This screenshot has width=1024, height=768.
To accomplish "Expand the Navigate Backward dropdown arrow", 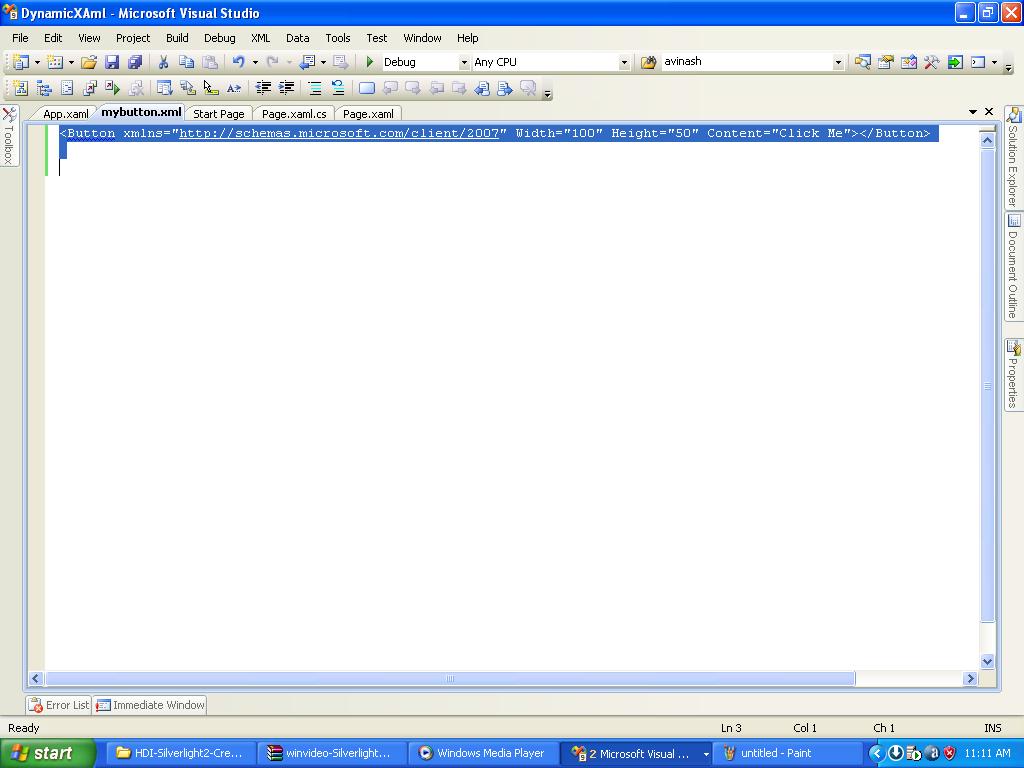I will 323,62.
